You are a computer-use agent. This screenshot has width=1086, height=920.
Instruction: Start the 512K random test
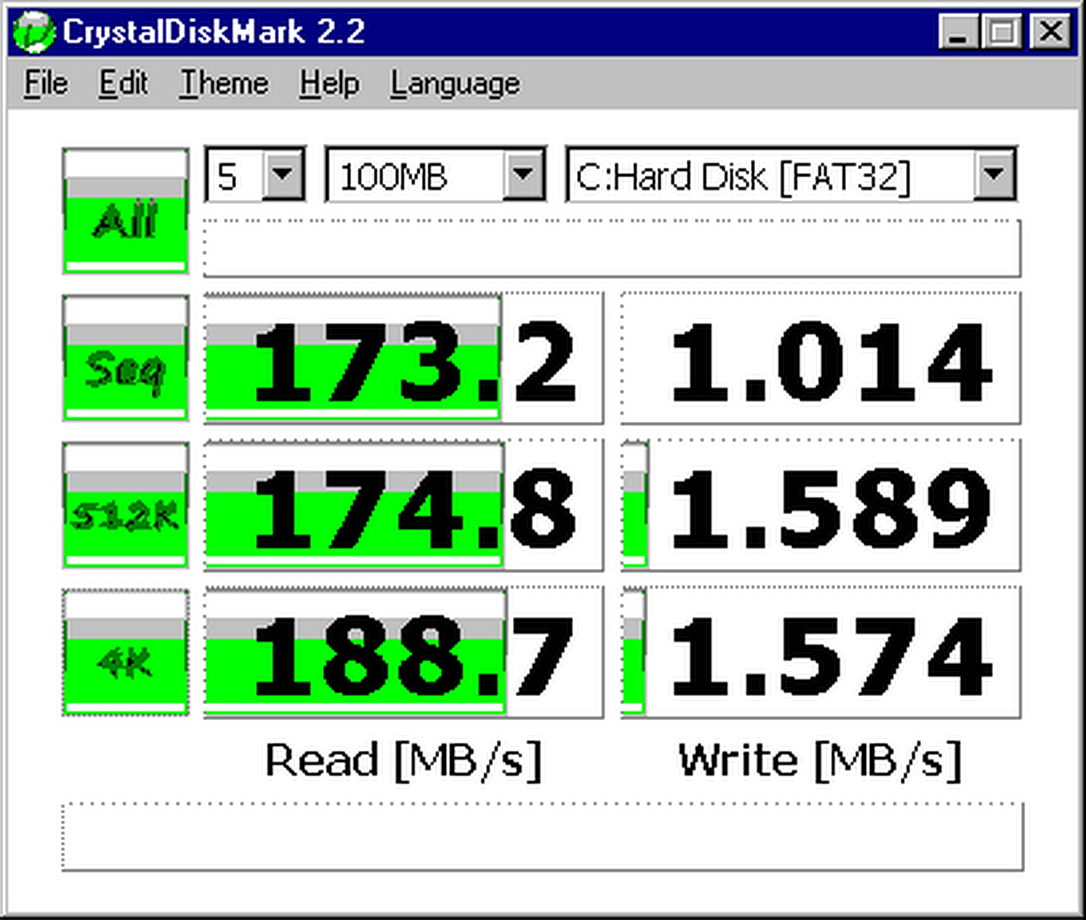pos(125,506)
